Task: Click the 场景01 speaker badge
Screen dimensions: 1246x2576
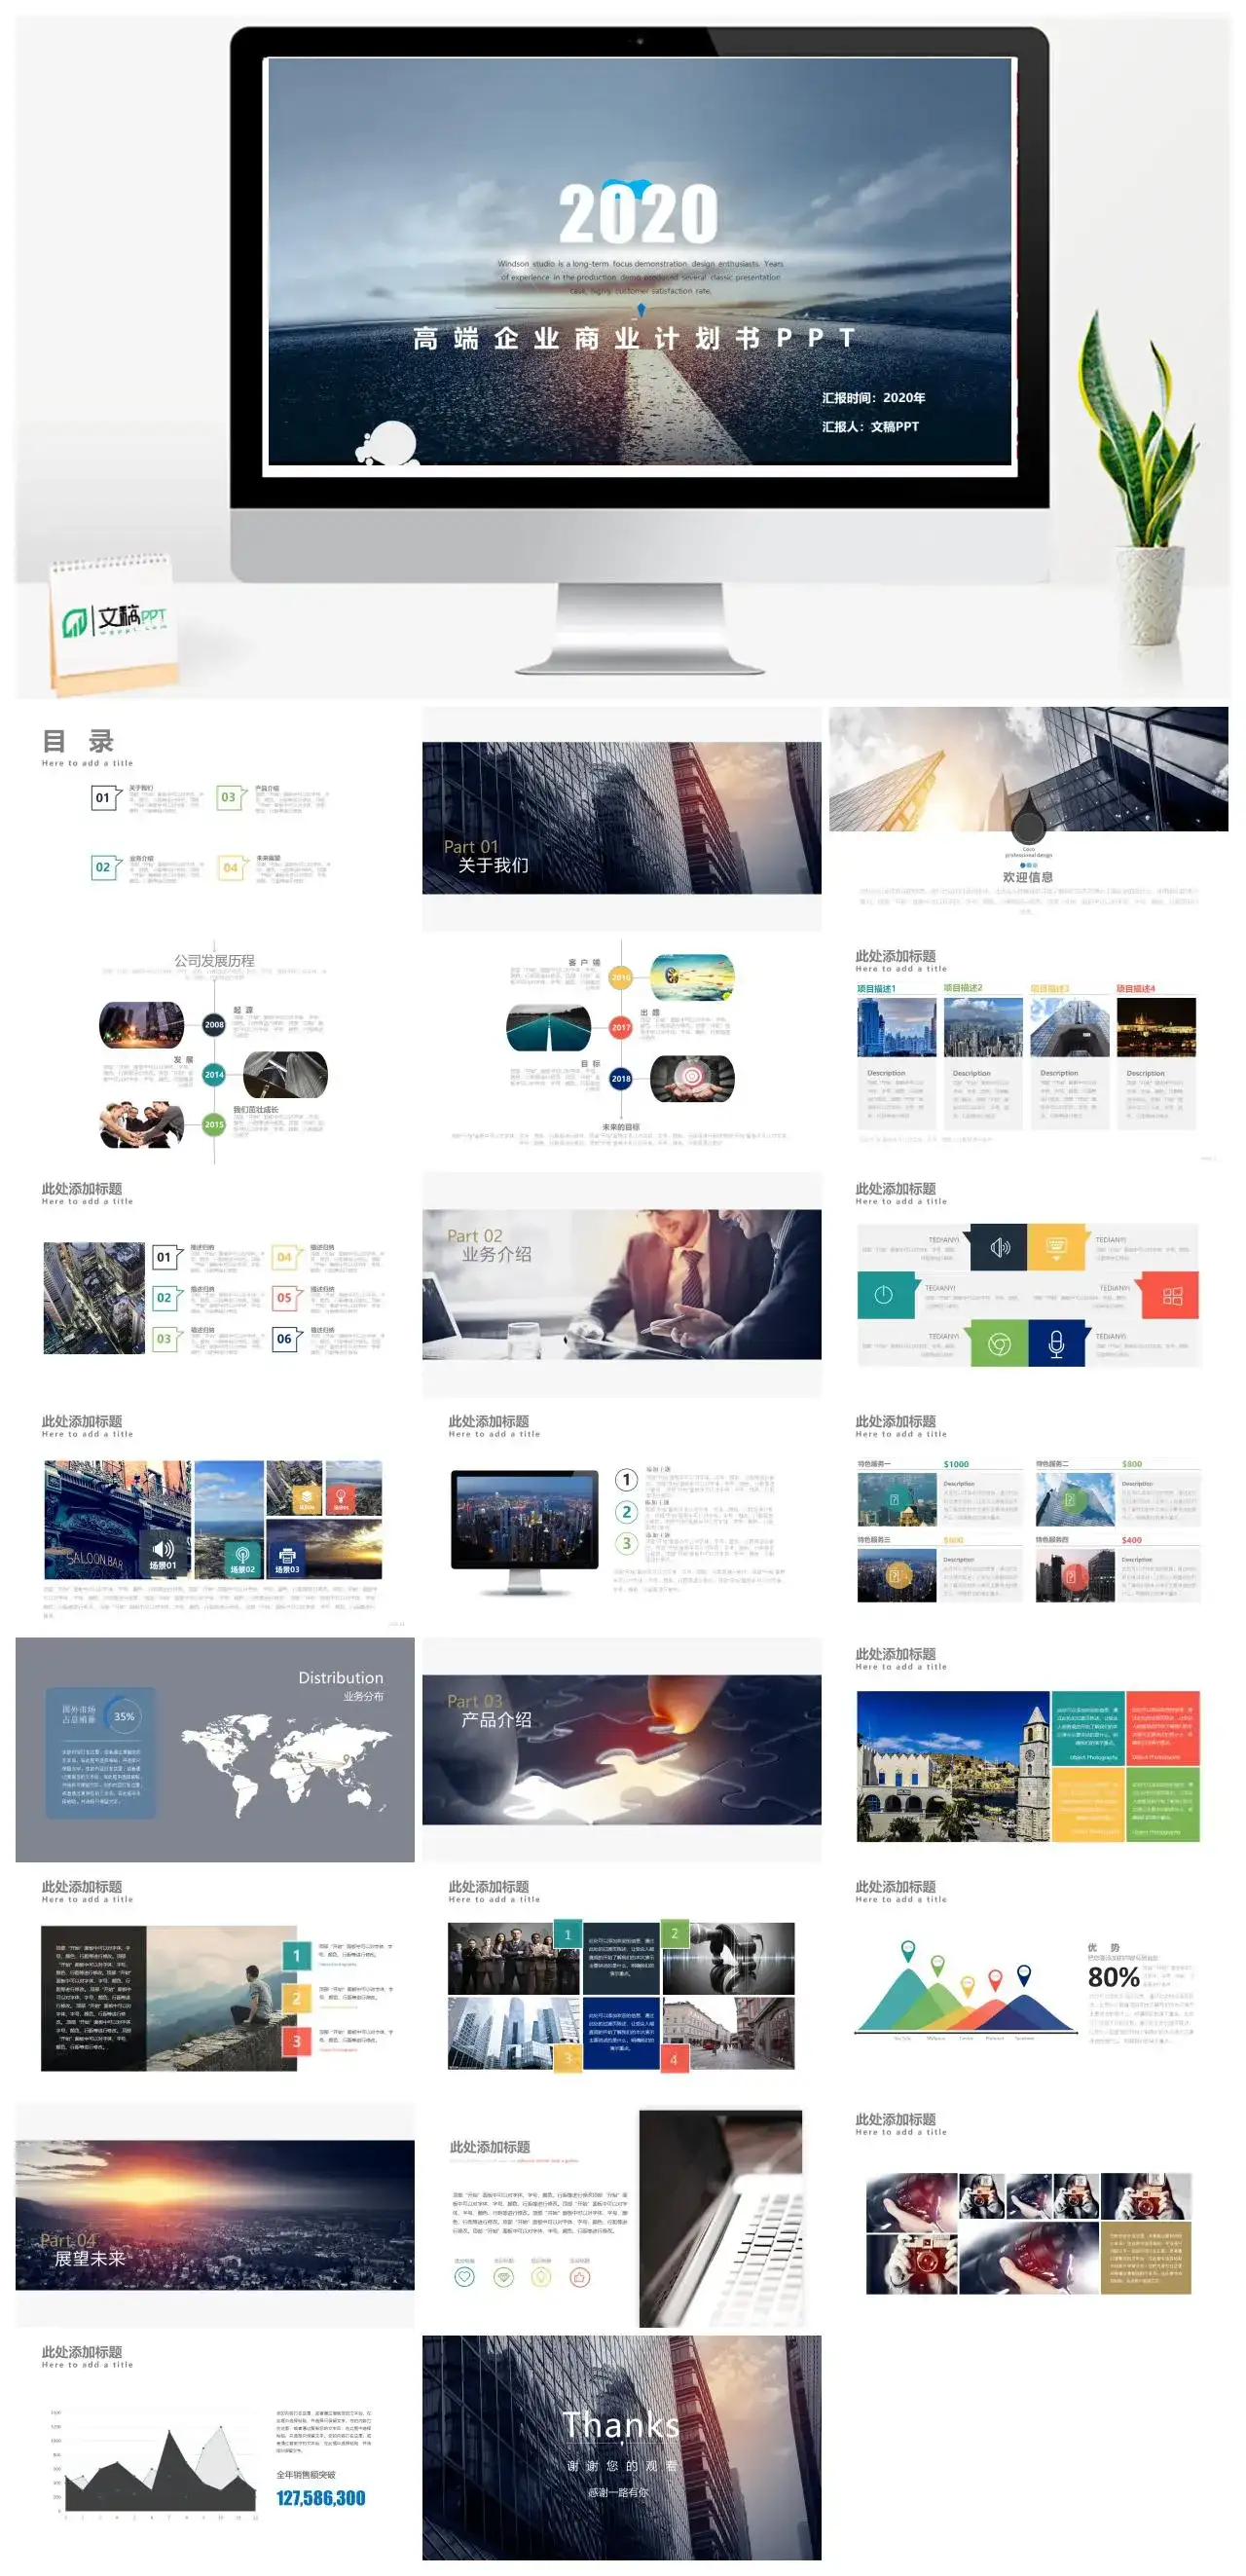Action: click(163, 1553)
